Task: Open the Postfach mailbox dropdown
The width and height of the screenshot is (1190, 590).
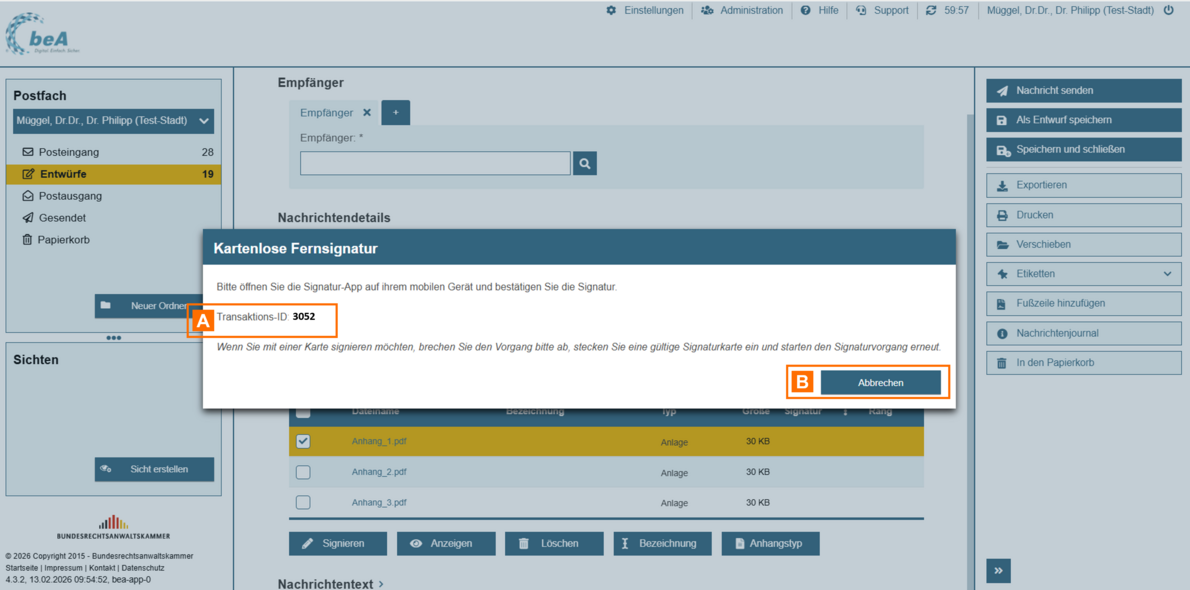Action: click(113, 121)
